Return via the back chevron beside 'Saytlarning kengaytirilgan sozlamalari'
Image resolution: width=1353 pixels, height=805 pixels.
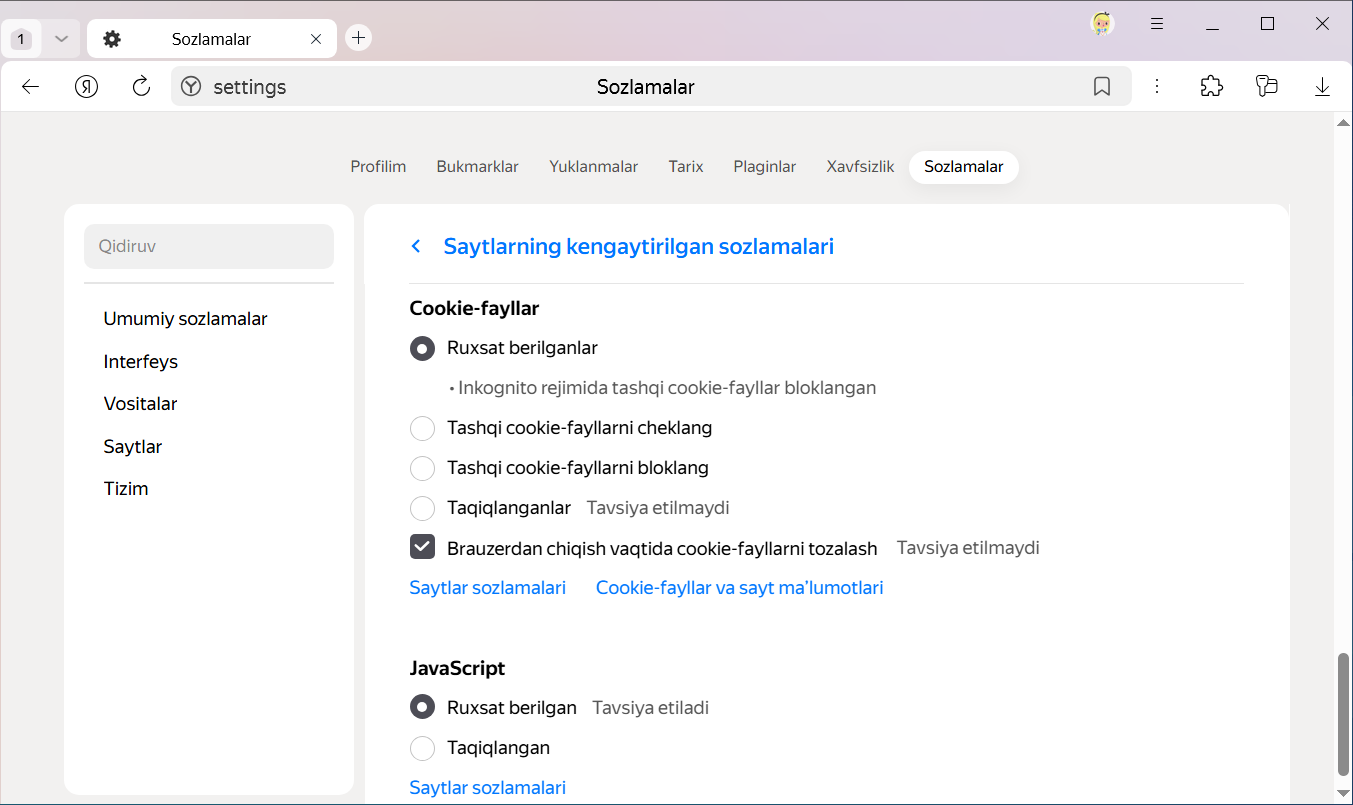click(416, 246)
